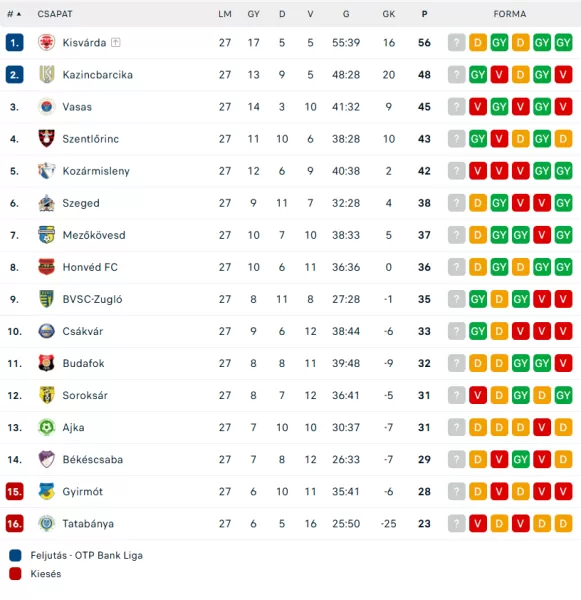Screen dimensions: 581x600
Task: Open the Szentlőrinc team crest
Action: click(46, 139)
